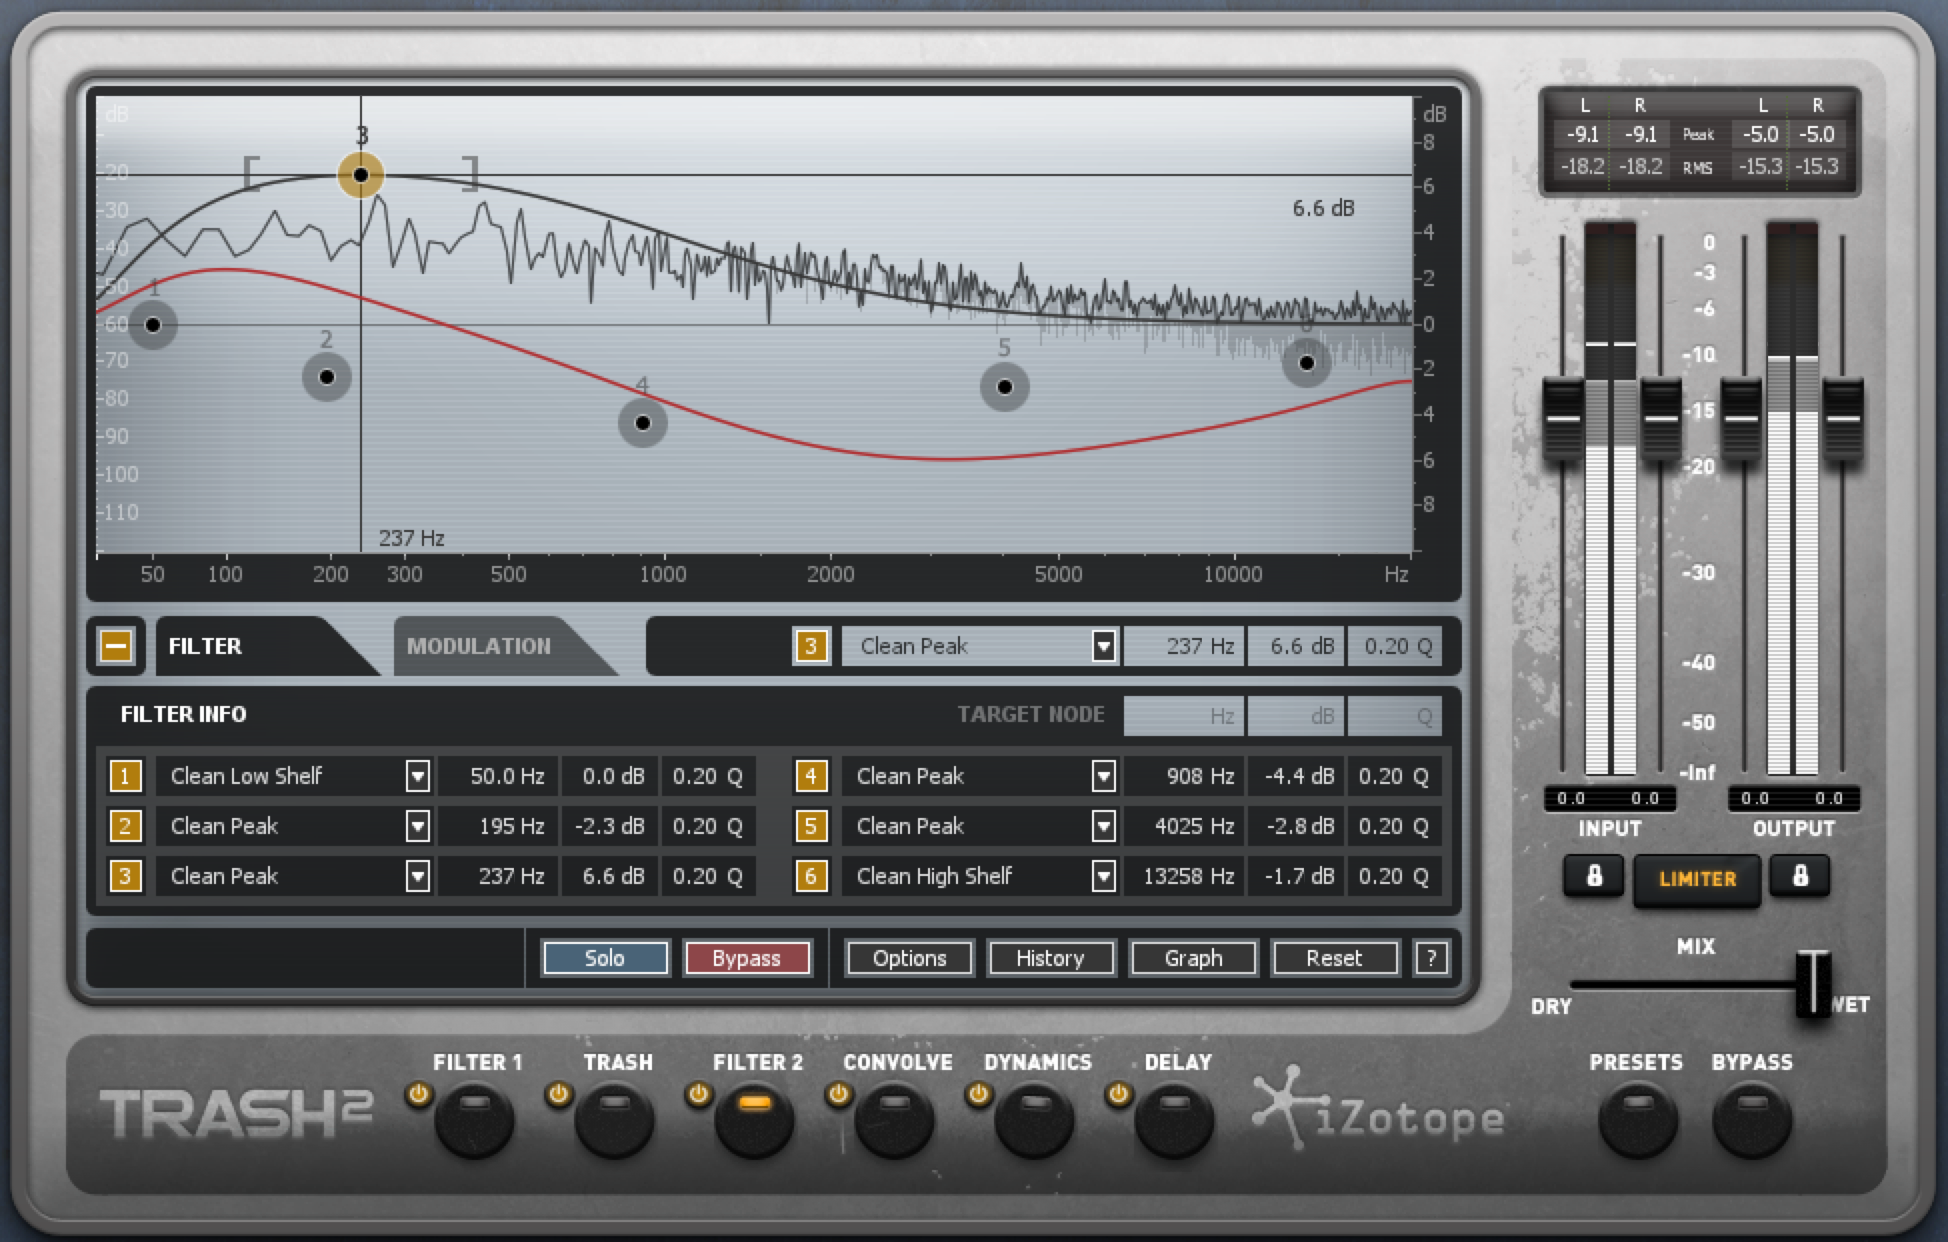1948x1242 pixels.
Task: Click filter 5 gain -2.8 dB
Action: (1295, 826)
